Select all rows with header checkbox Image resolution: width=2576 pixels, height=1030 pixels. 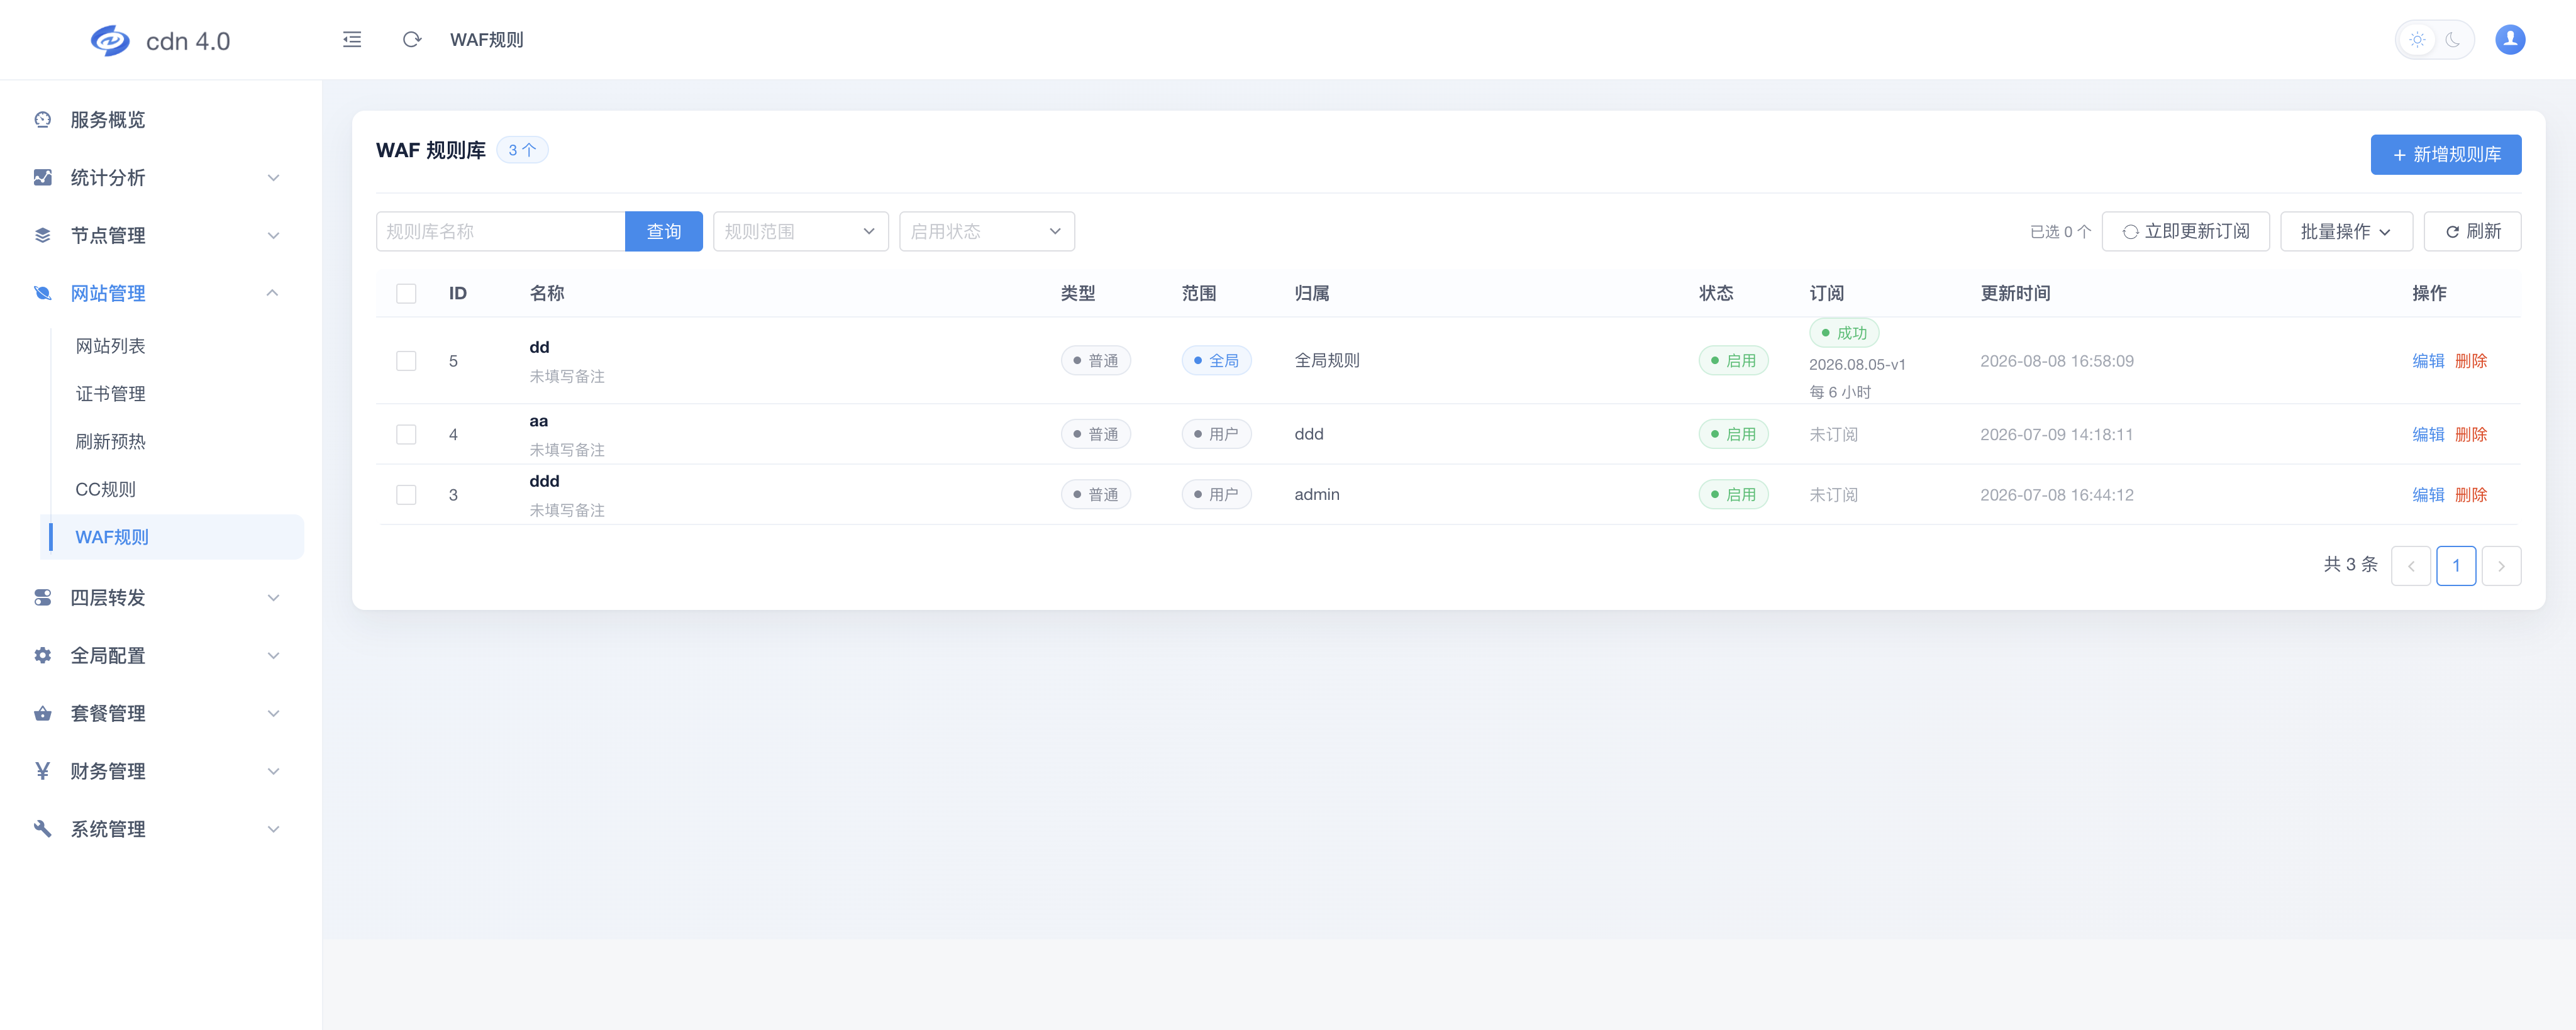[x=406, y=294]
